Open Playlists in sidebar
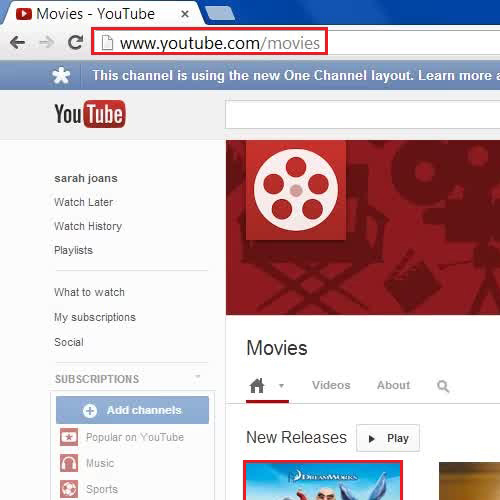The image size is (500, 500). (73, 250)
